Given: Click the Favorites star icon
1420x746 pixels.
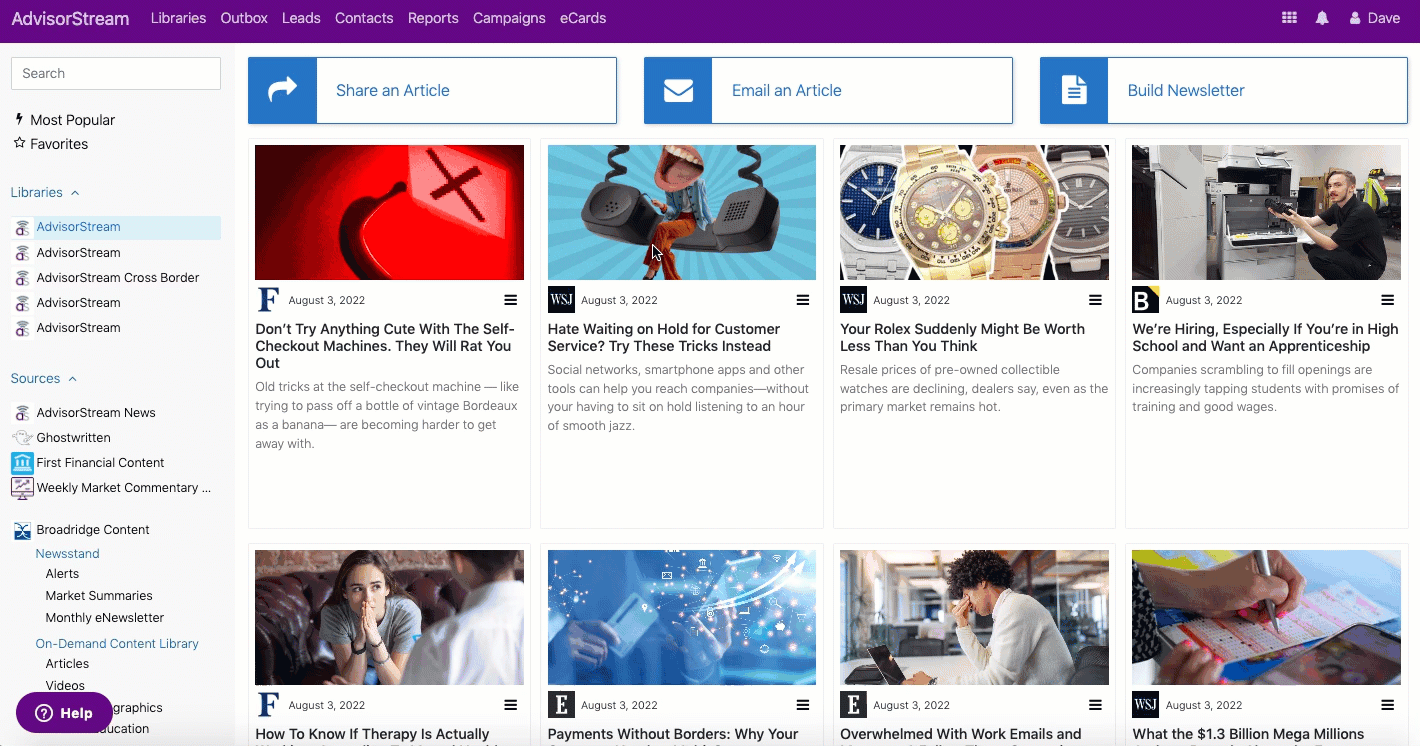Looking at the screenshot, I should click(19, 143).
